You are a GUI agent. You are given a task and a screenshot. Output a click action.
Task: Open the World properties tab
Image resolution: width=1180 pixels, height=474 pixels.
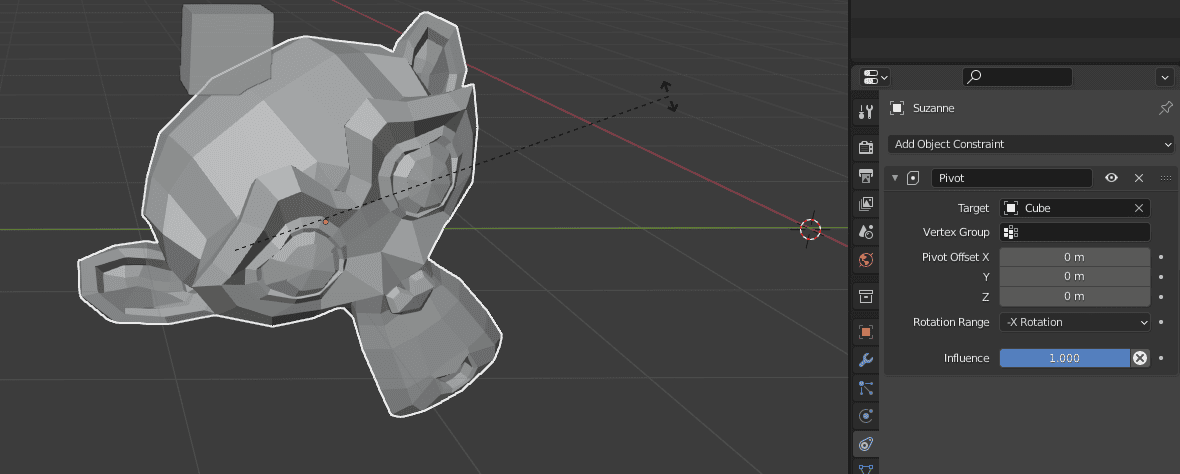[865, 260]
